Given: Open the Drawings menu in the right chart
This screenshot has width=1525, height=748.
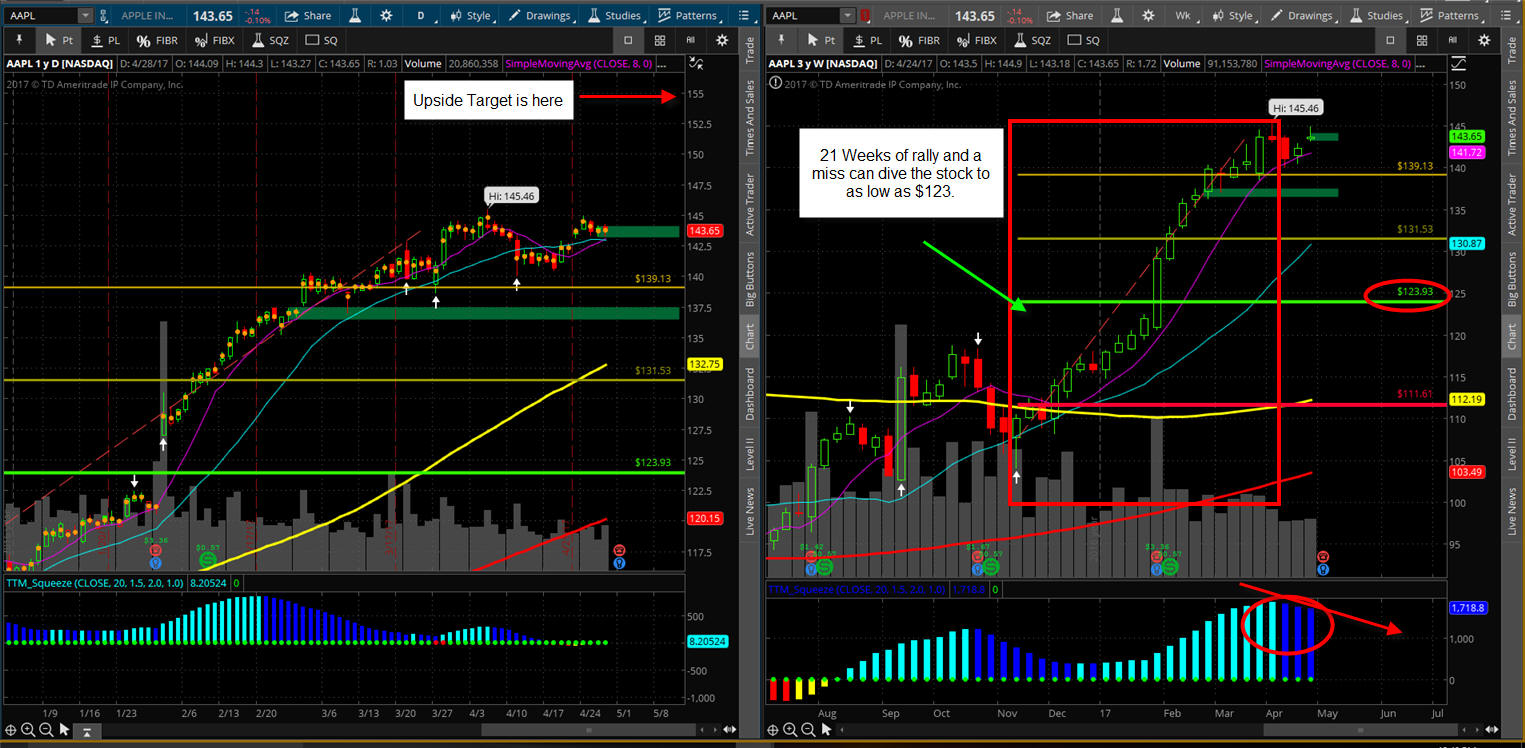Looking at the screenshot, I should point(1303,15).
